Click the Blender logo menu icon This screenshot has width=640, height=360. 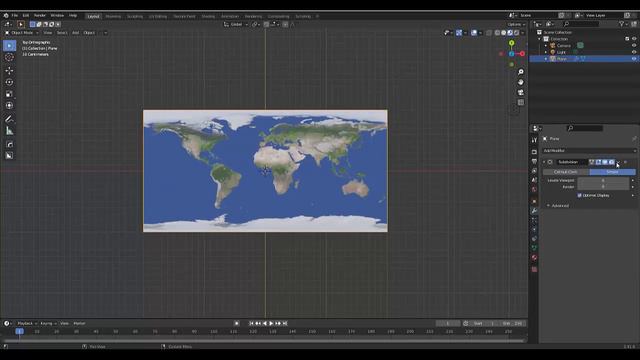tap(6, 16)
